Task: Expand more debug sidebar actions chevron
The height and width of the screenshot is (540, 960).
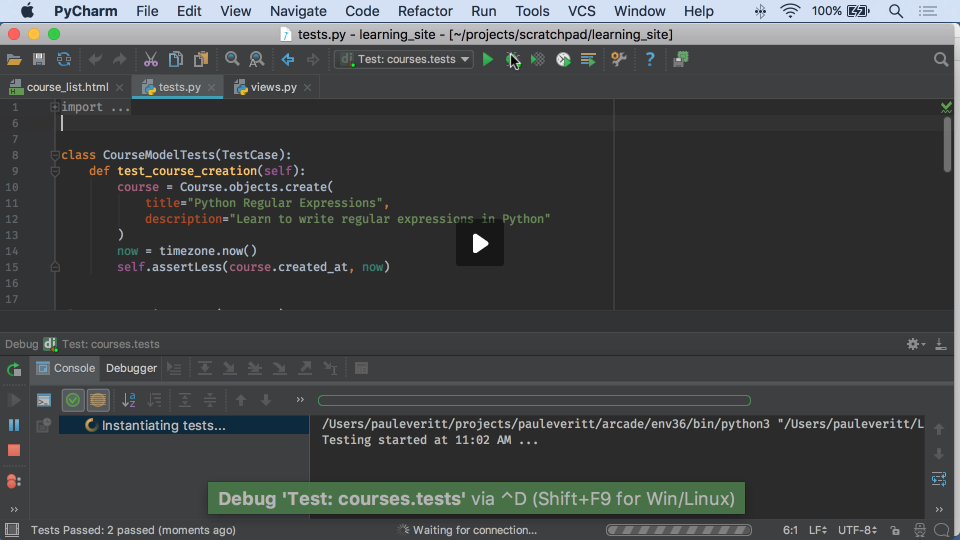Action: (13, 509)
